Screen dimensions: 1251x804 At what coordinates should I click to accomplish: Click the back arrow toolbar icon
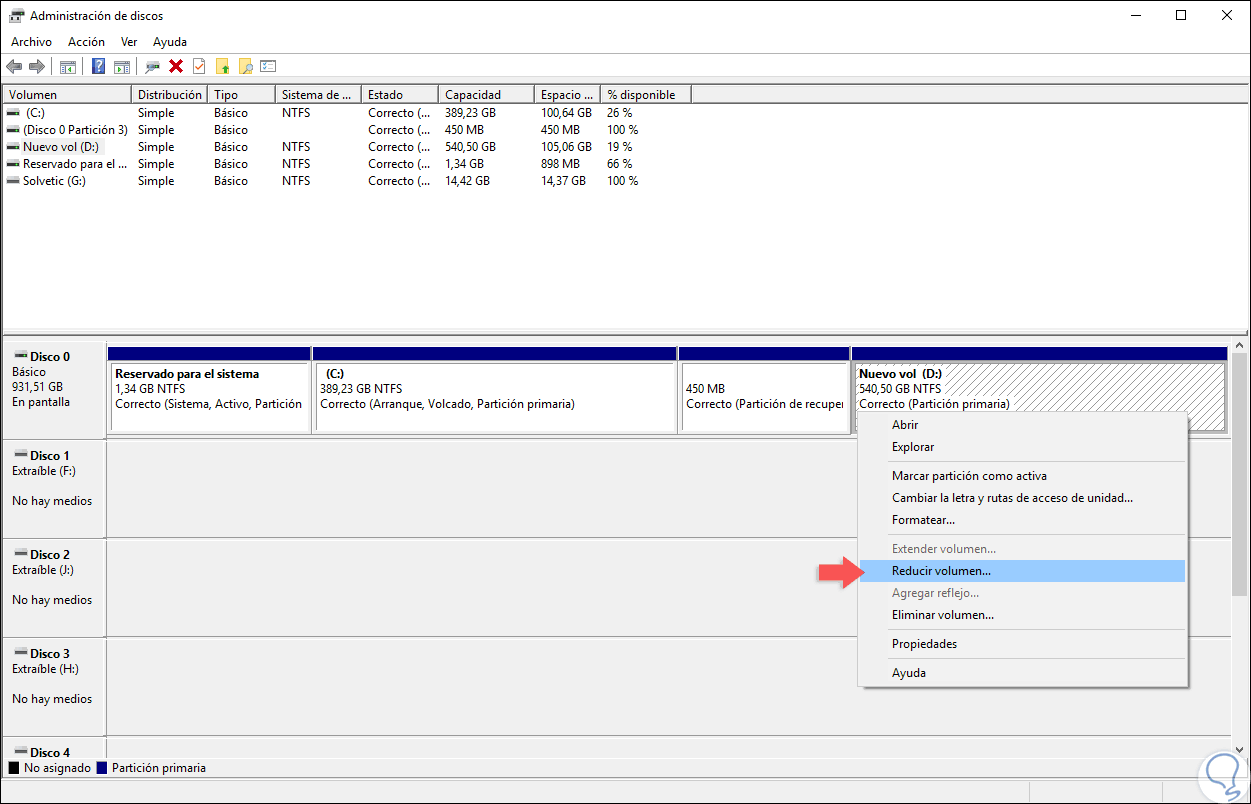point(14,67)
